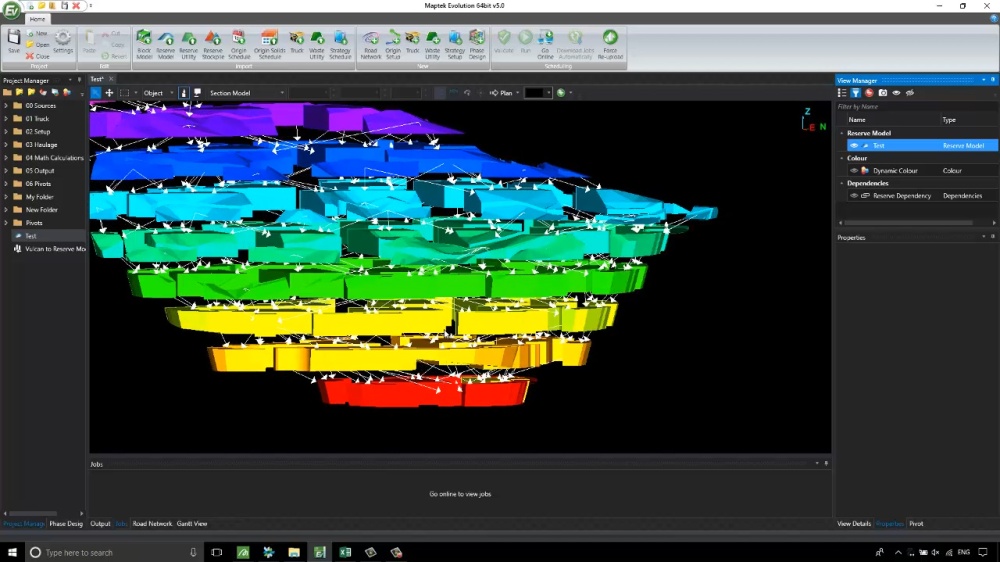Viewport: 1000px width, 562px height.
Task: Open Reserve Utility in Import group
Action: pyautogui.click(x=189, y=44)
